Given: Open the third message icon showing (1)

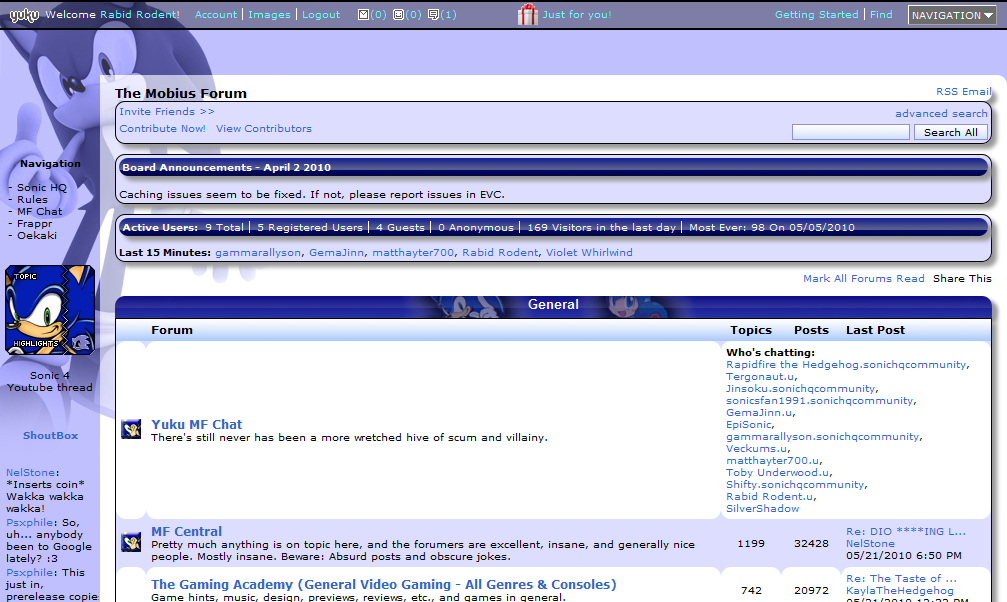Looking at the screenshot, I should coord(433,15).
